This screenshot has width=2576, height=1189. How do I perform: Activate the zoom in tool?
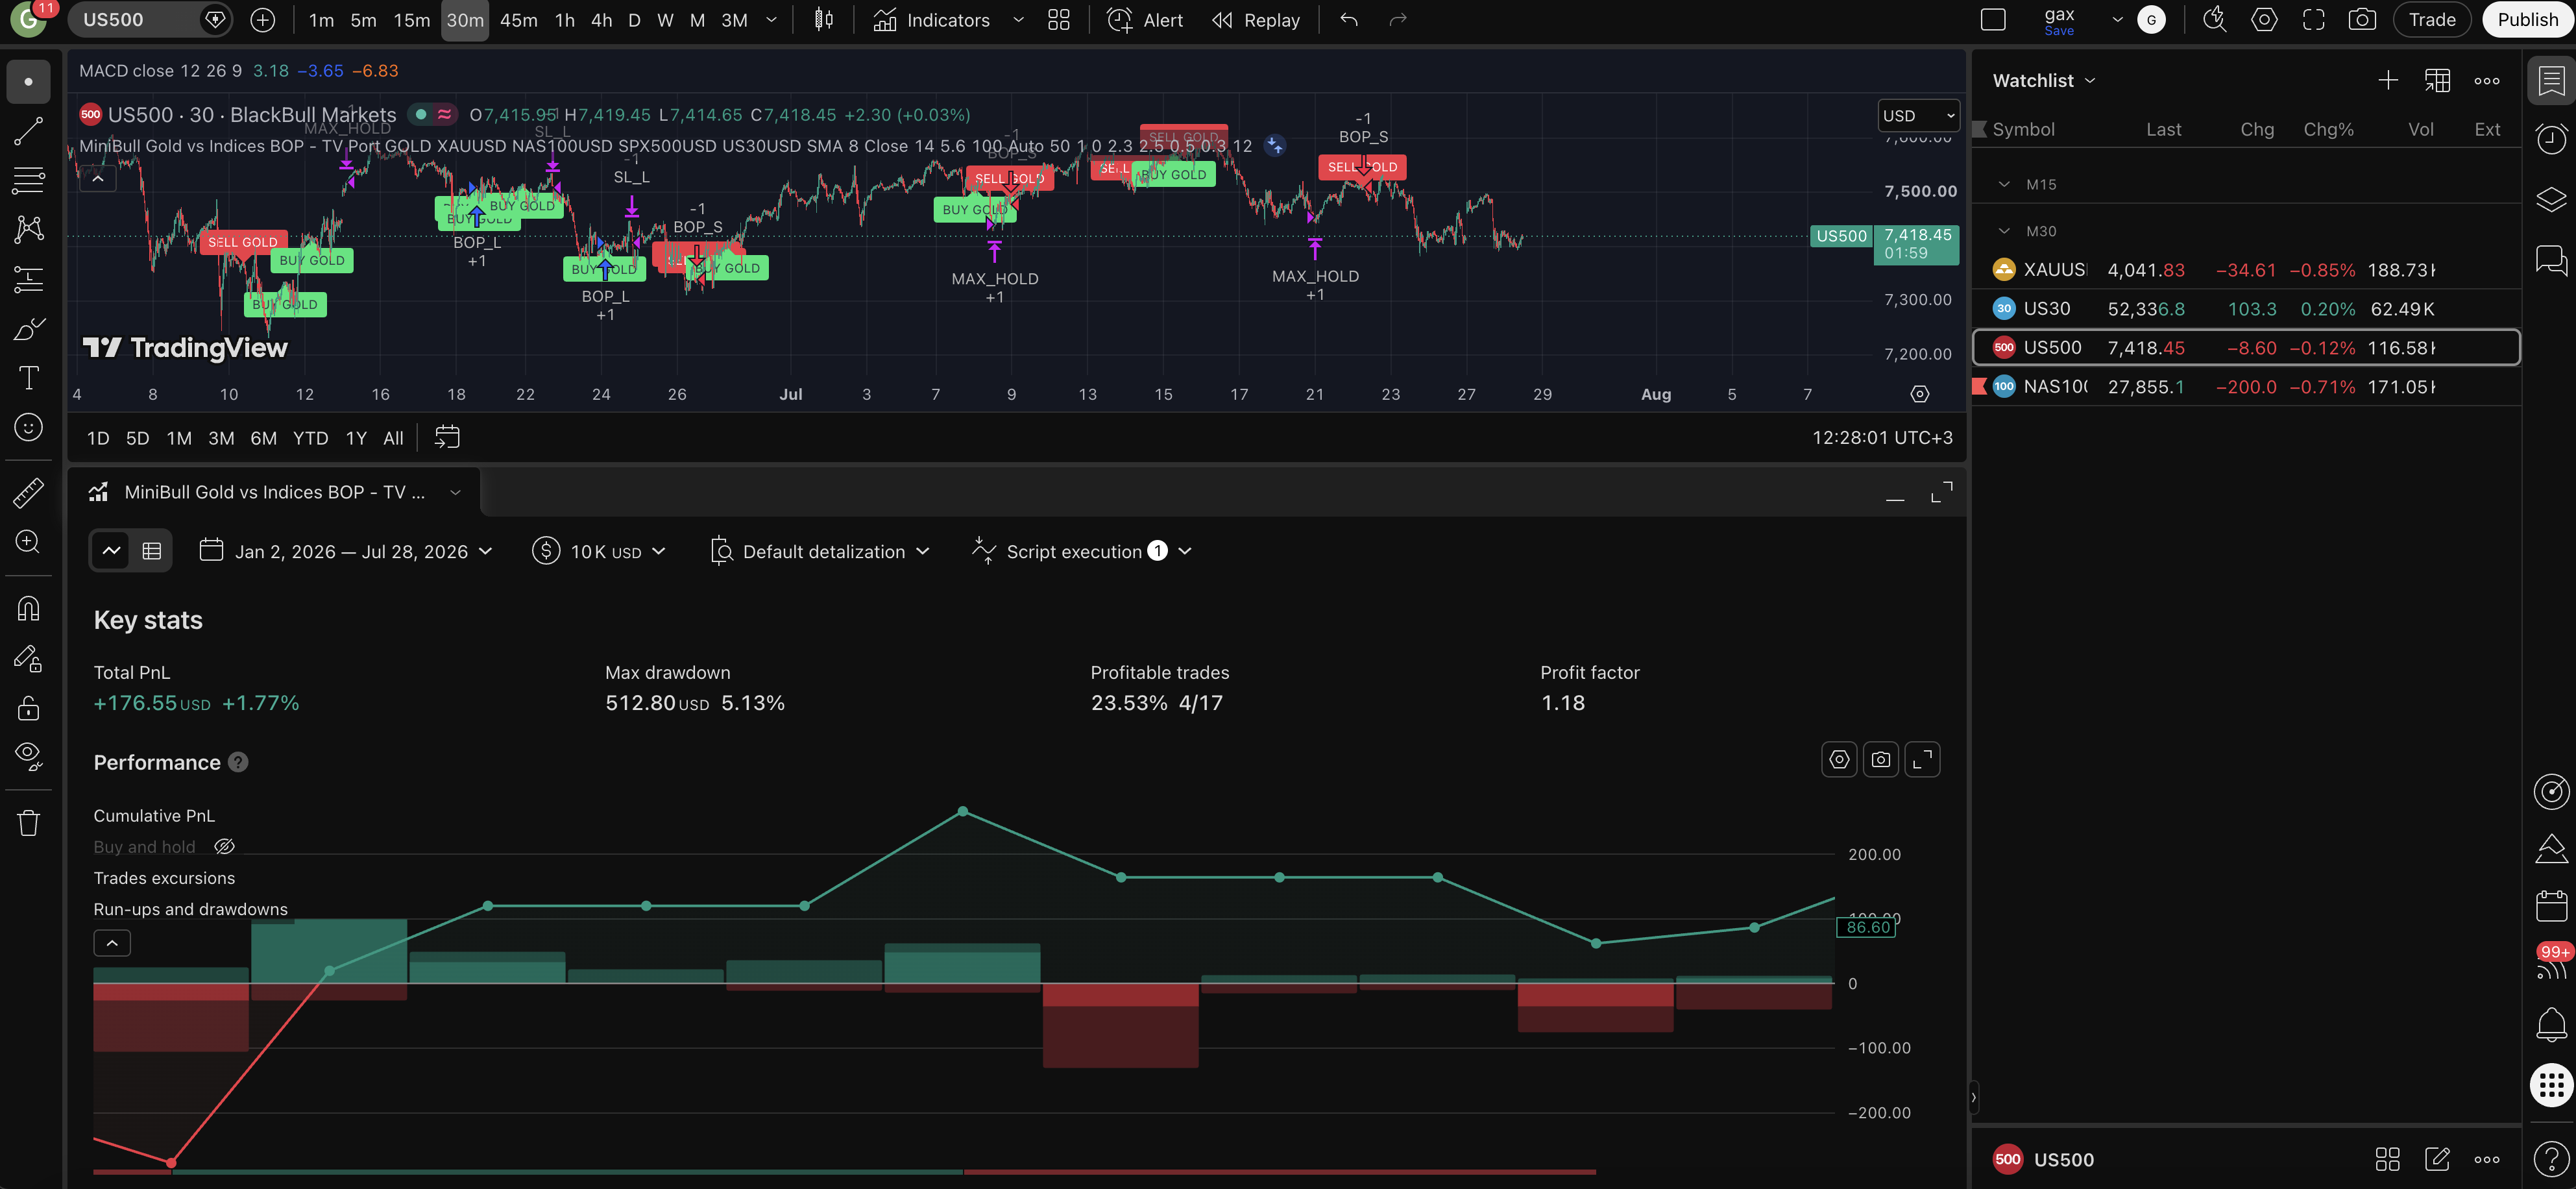pos(28,541)
